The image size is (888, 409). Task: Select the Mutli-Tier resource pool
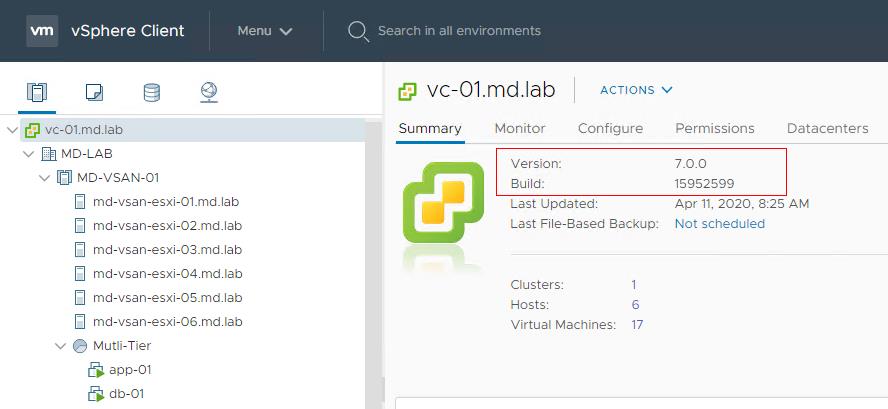[x=122, y=346]
